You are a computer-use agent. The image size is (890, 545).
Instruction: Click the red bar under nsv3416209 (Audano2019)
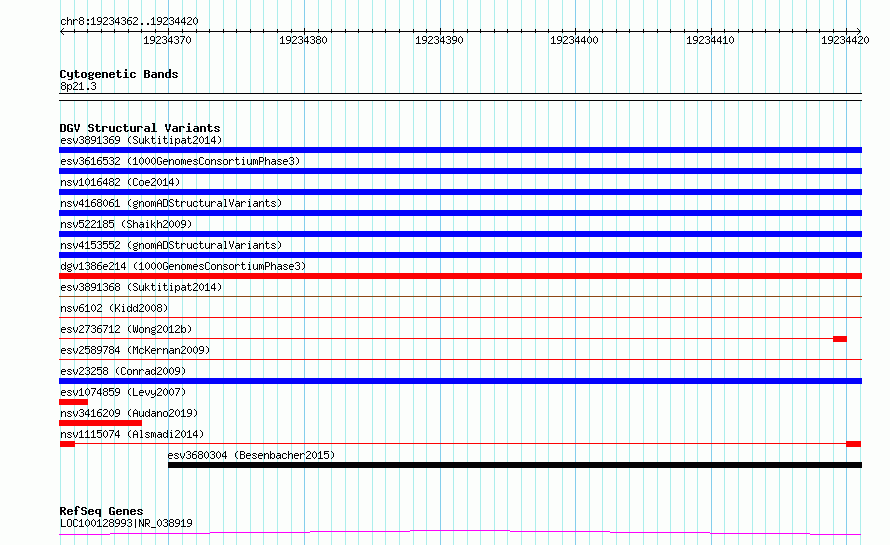[x=100, y=423]
